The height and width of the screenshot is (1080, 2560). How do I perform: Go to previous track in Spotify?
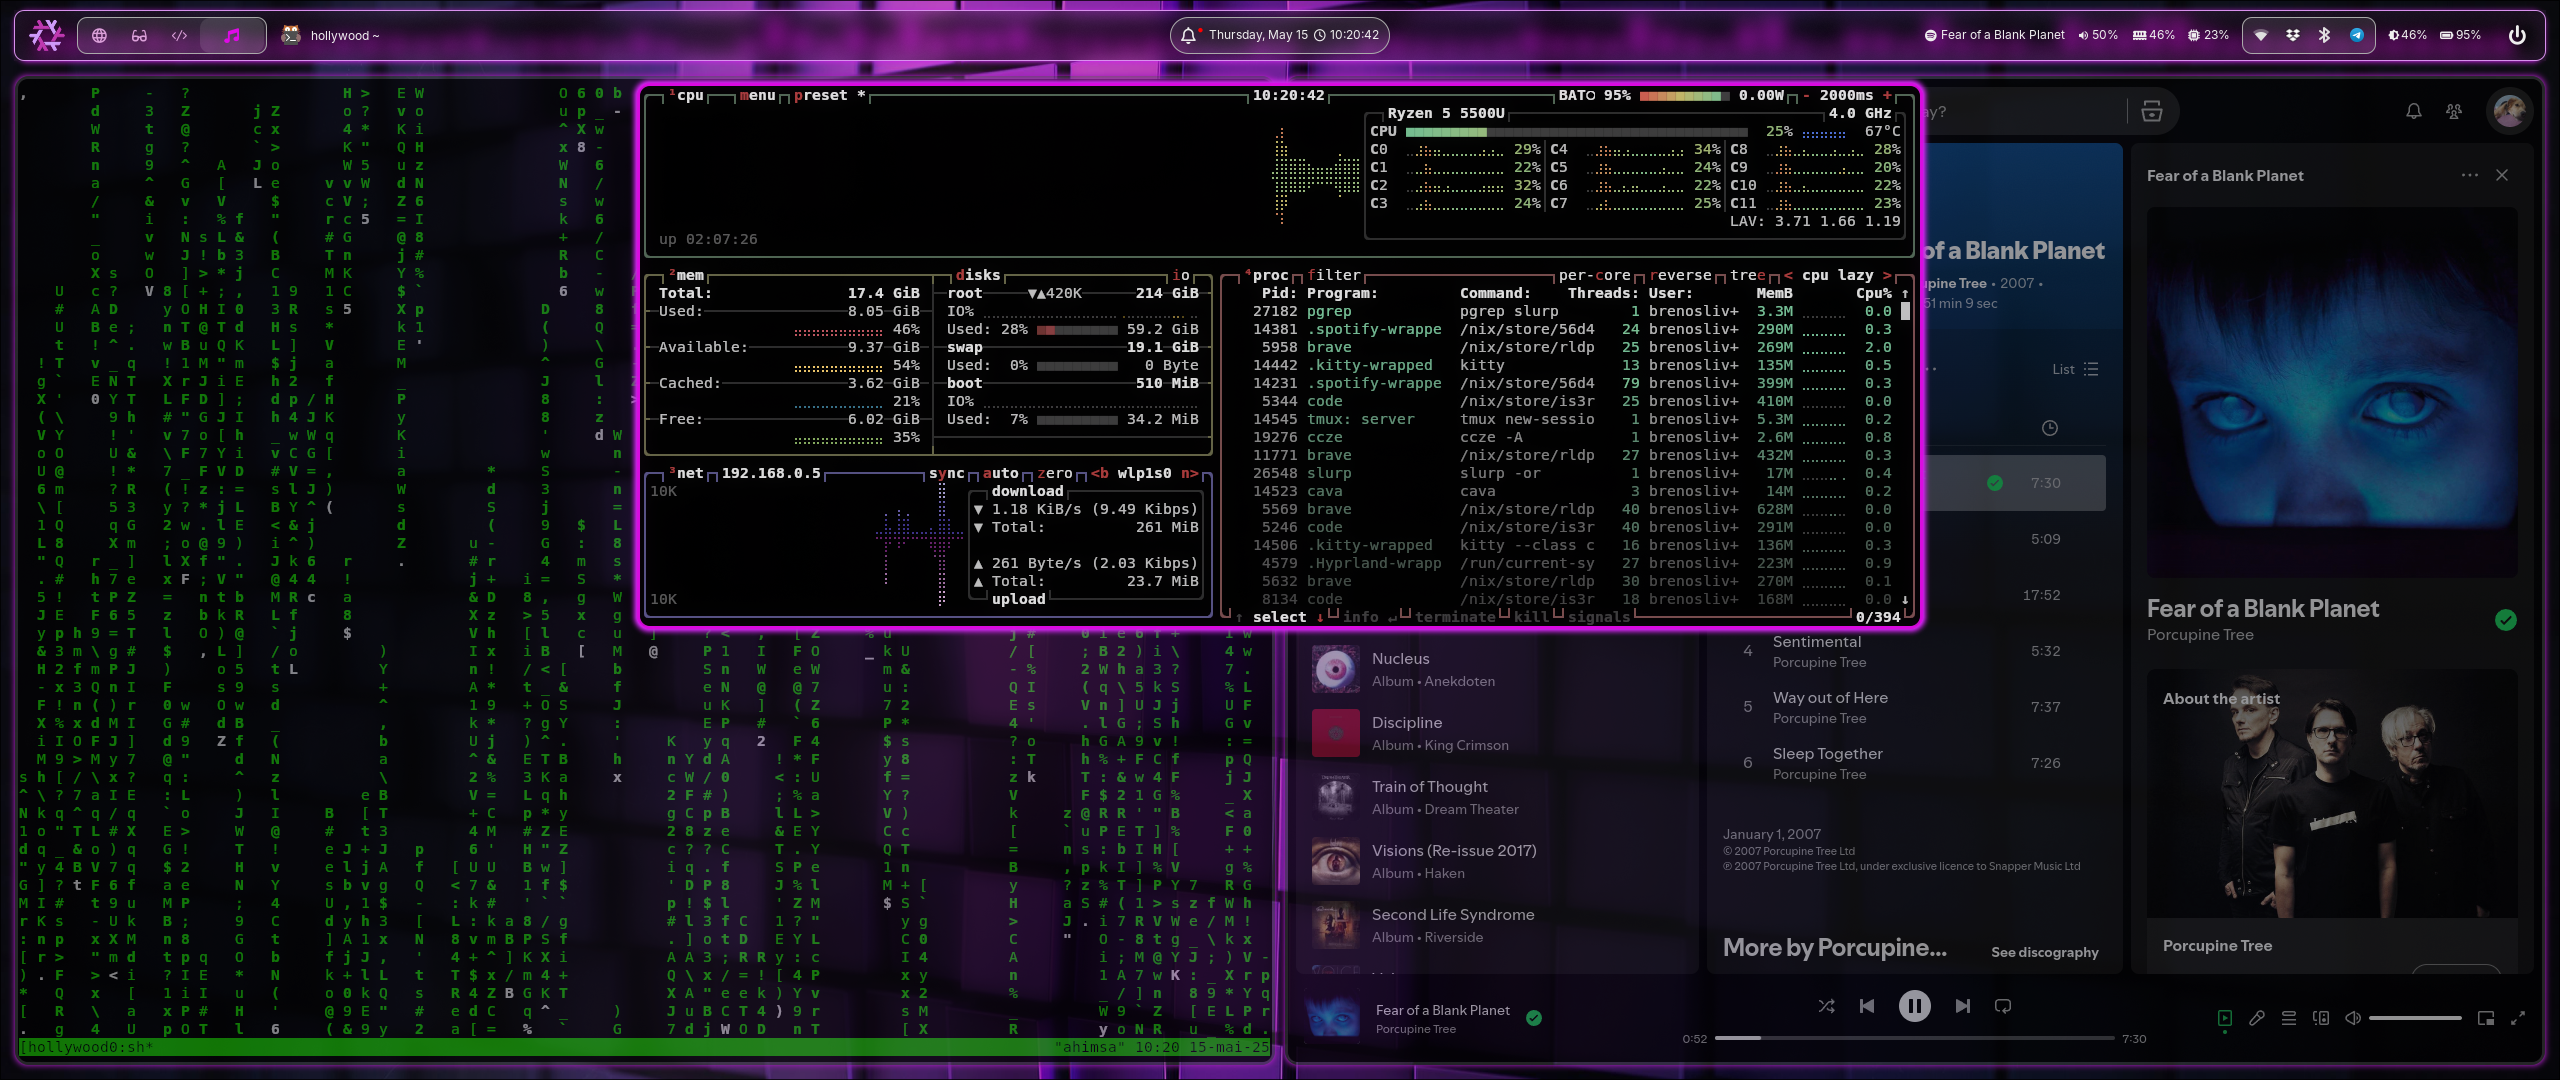tap(1867, 1006)
